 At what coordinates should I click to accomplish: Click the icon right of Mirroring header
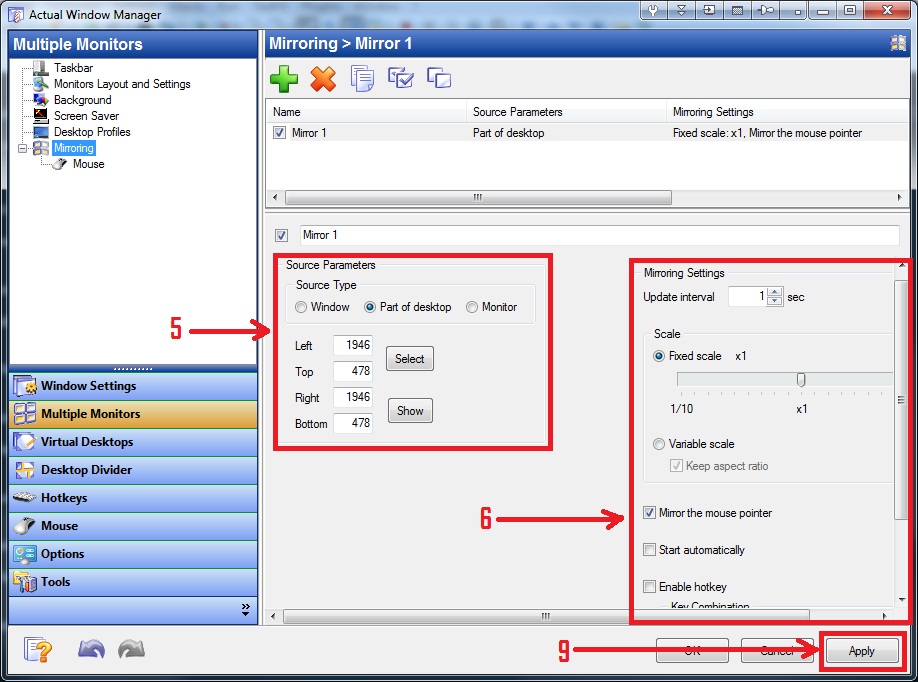click(898, 43)
